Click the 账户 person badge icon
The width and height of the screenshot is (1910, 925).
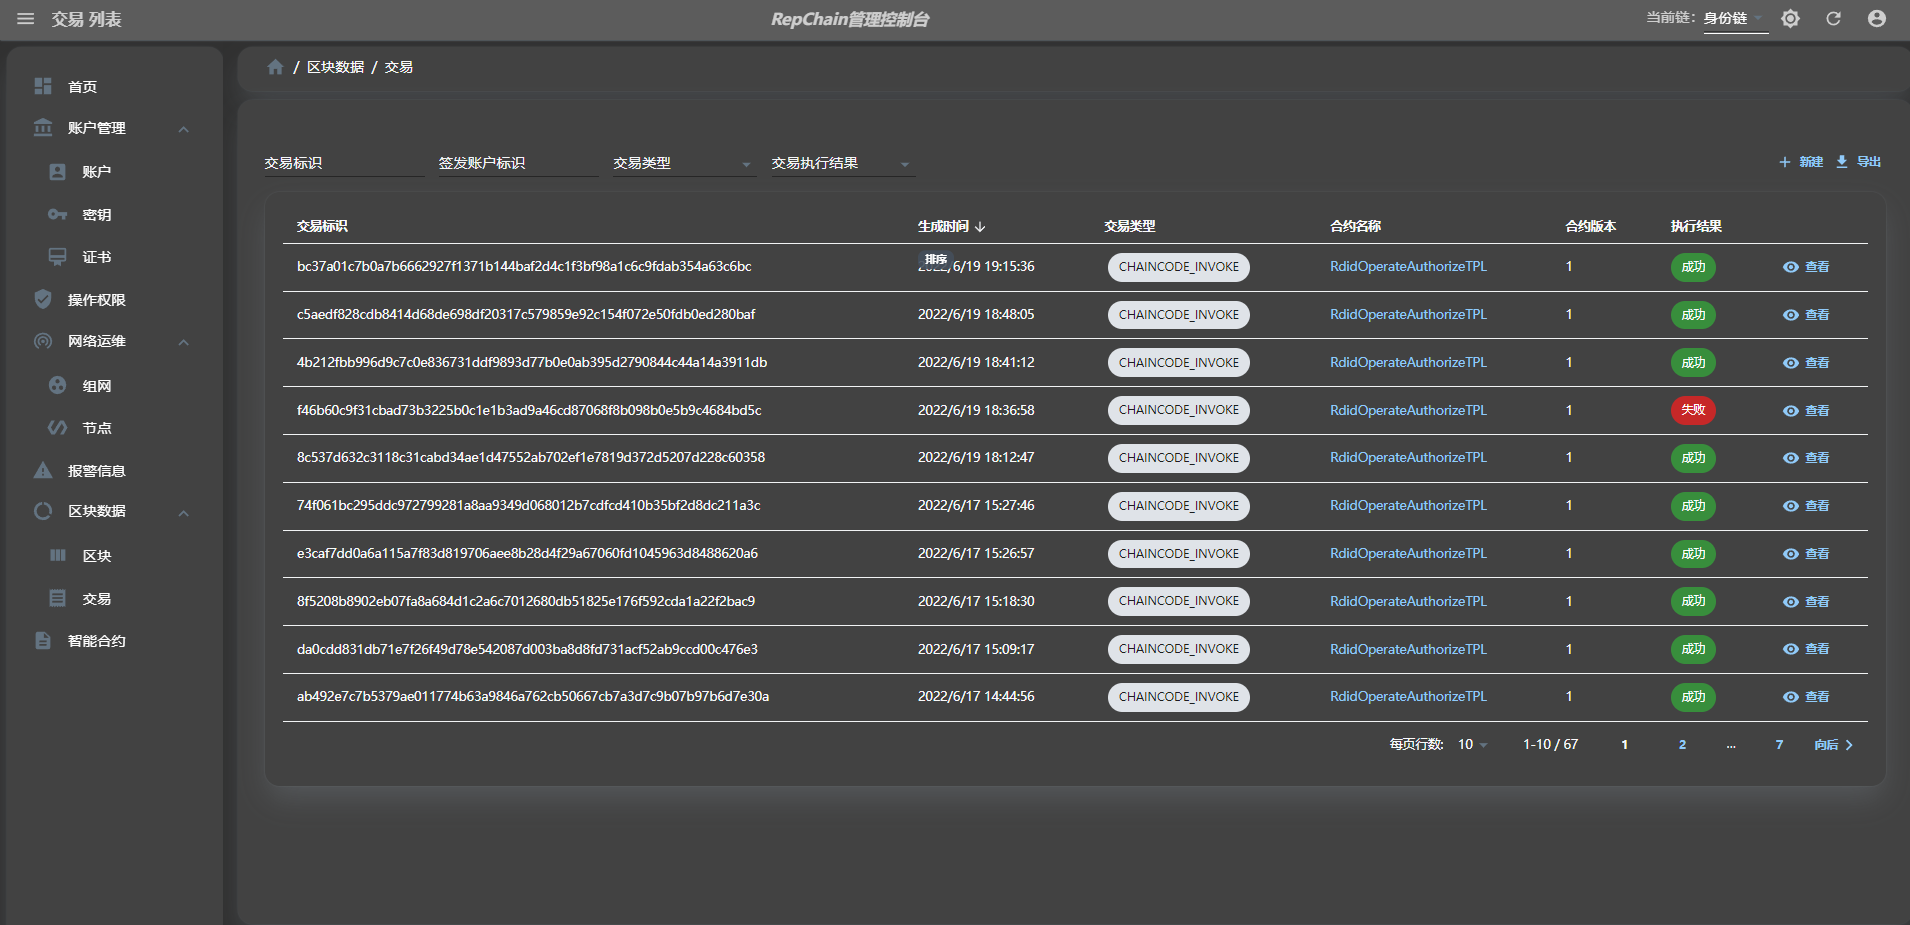[x=58, y=172]
